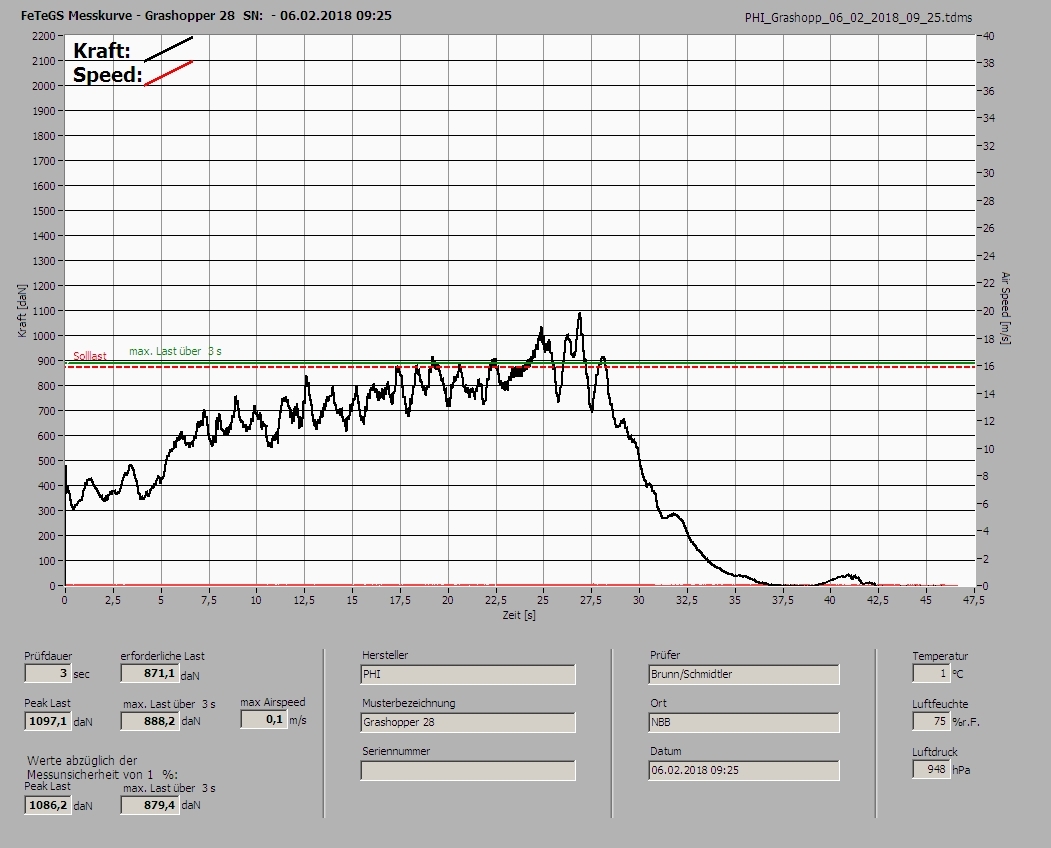Click the Seriennummer label
Screen dimensions: 1051x848
tap(396, 751)
